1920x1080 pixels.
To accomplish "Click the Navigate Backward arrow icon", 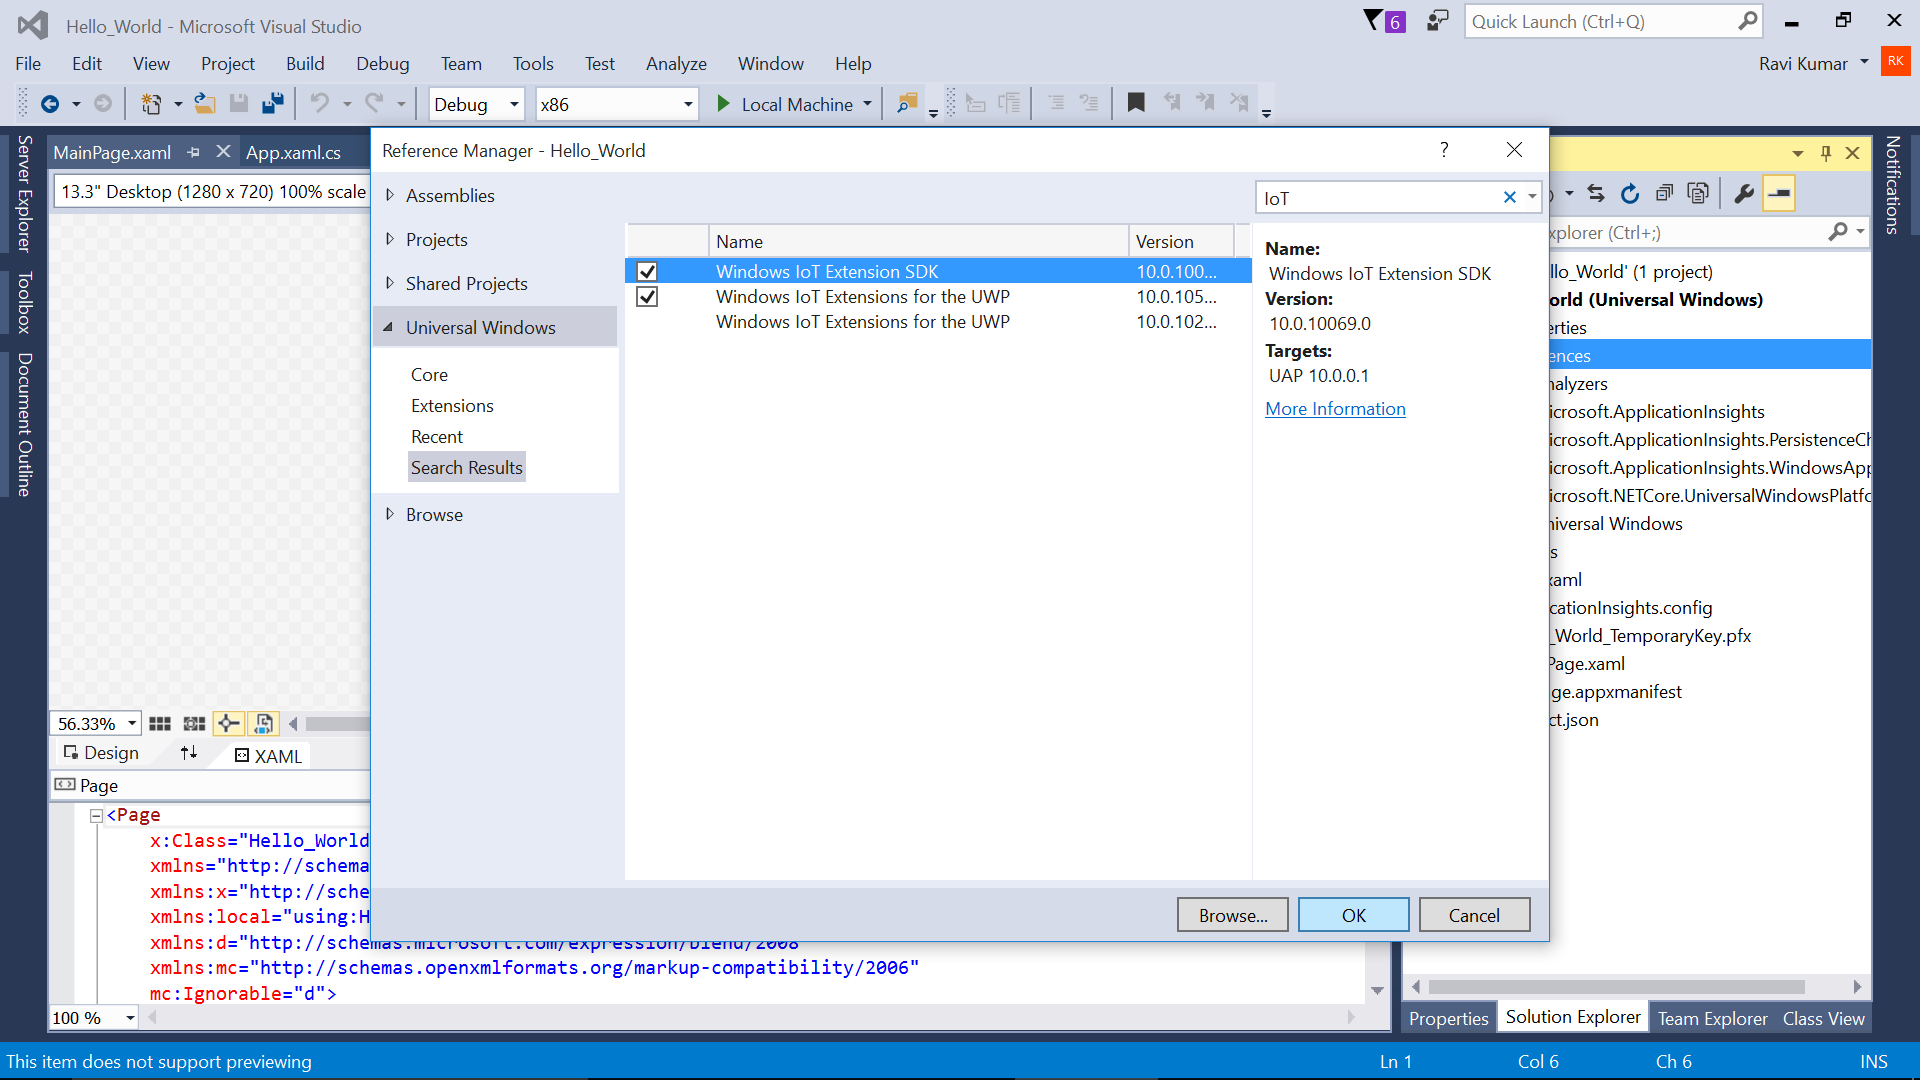I will (x=49, y=104).
